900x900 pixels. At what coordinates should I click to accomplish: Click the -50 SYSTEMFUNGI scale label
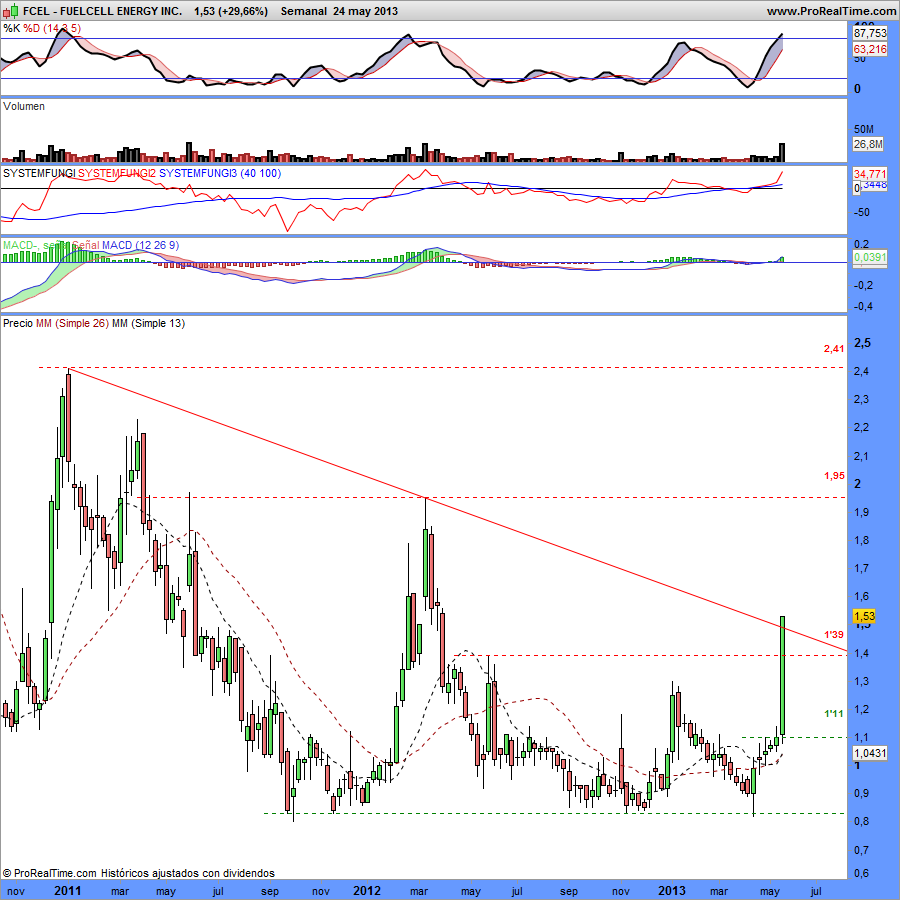[x=862, y=212]
